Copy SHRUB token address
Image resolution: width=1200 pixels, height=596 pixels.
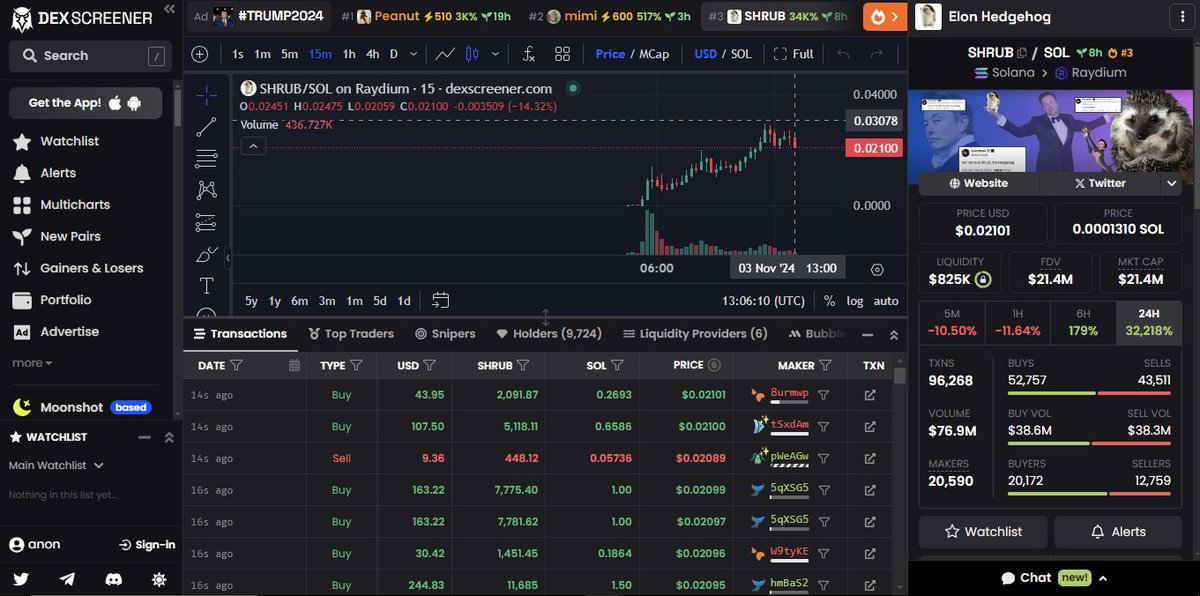pyautogui.click(x=1022, y=52)
